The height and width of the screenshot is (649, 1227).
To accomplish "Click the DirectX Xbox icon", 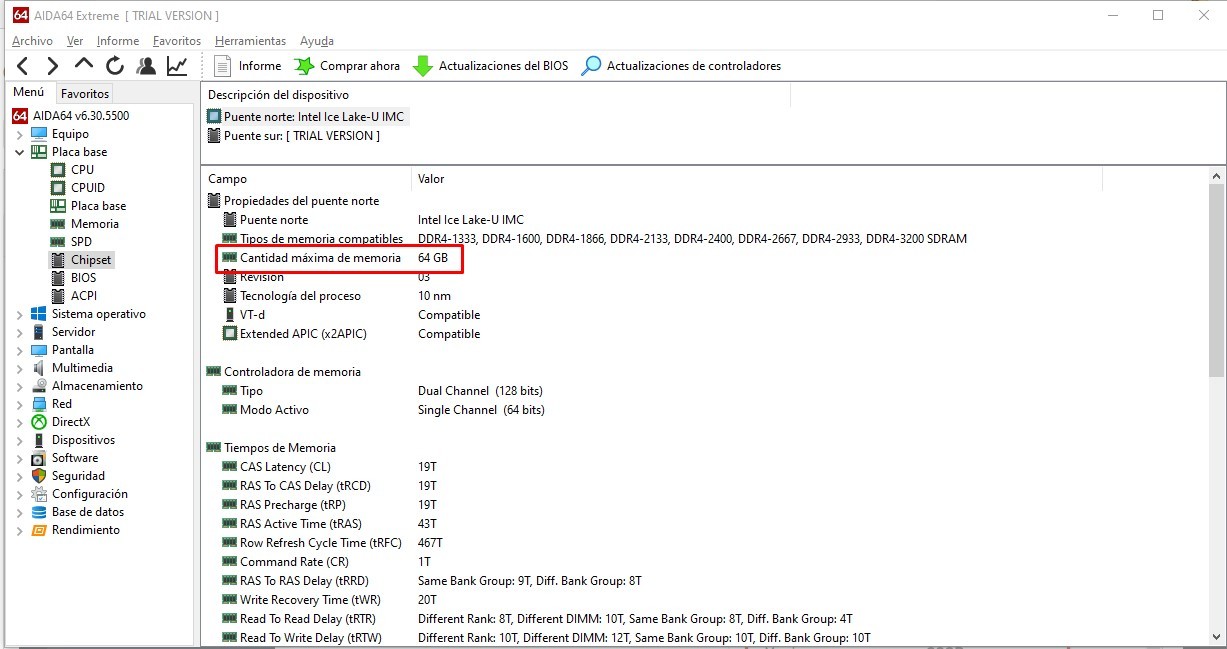I will [39, 422].
